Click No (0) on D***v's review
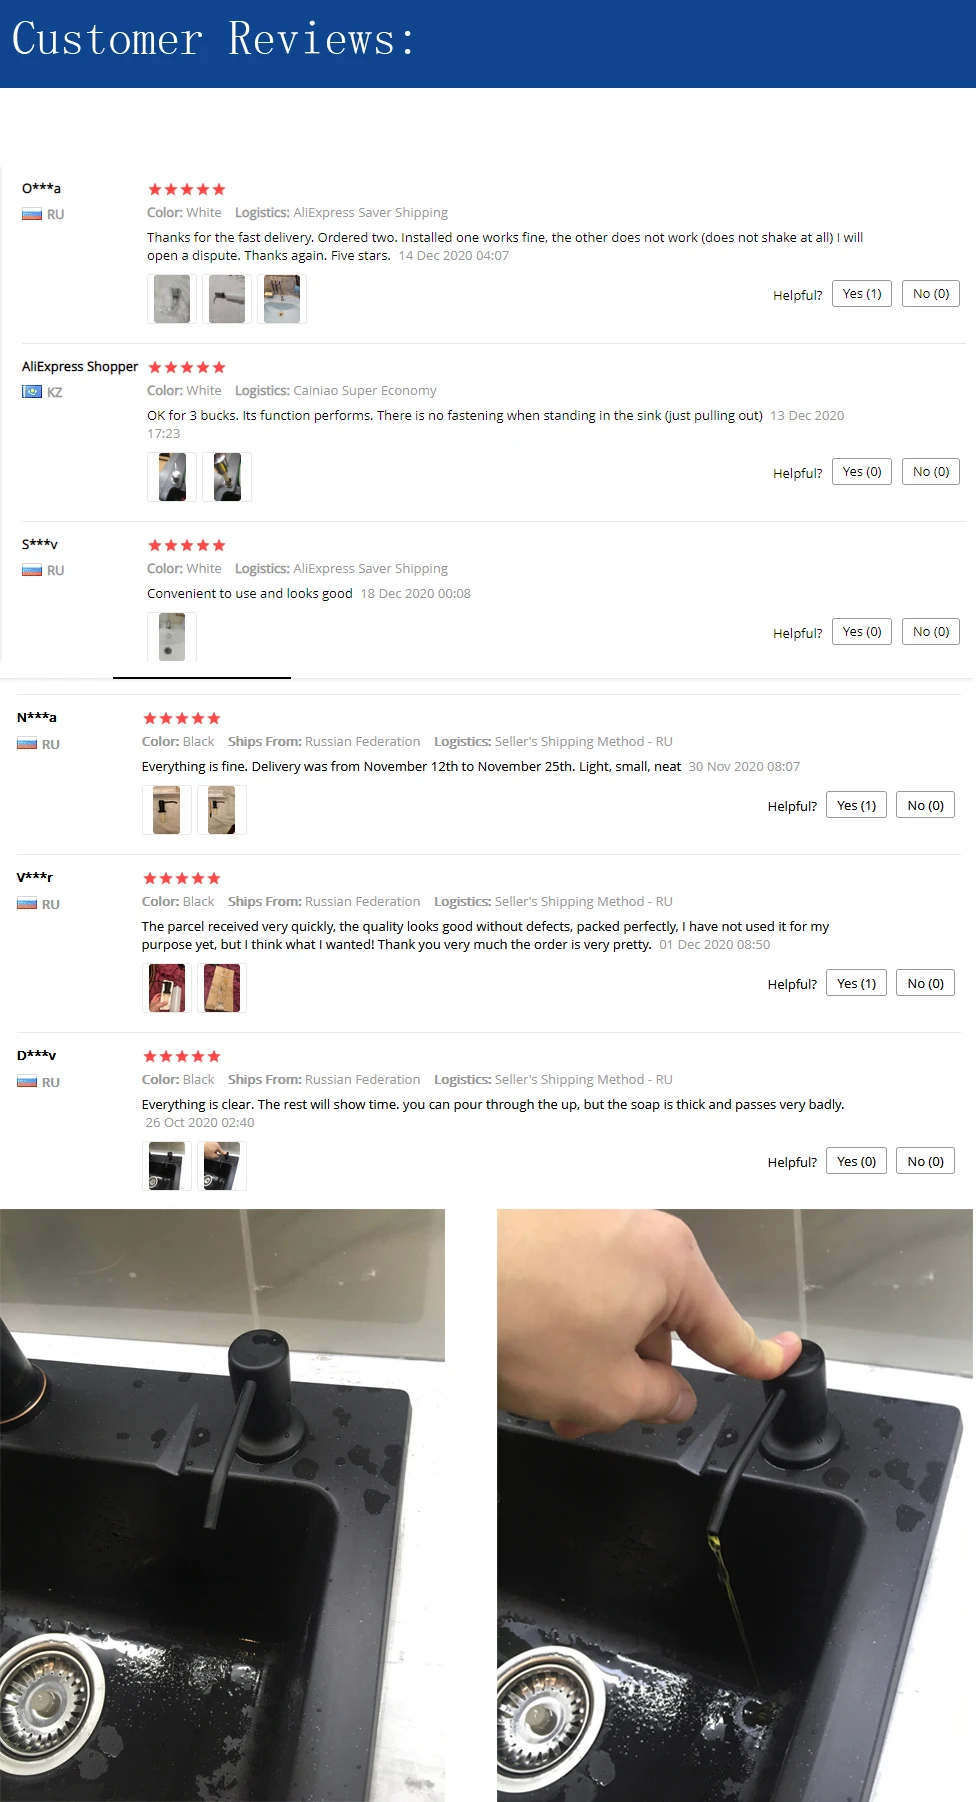Viewport: 976px width, 1802px height. (x=926, y=1162)
